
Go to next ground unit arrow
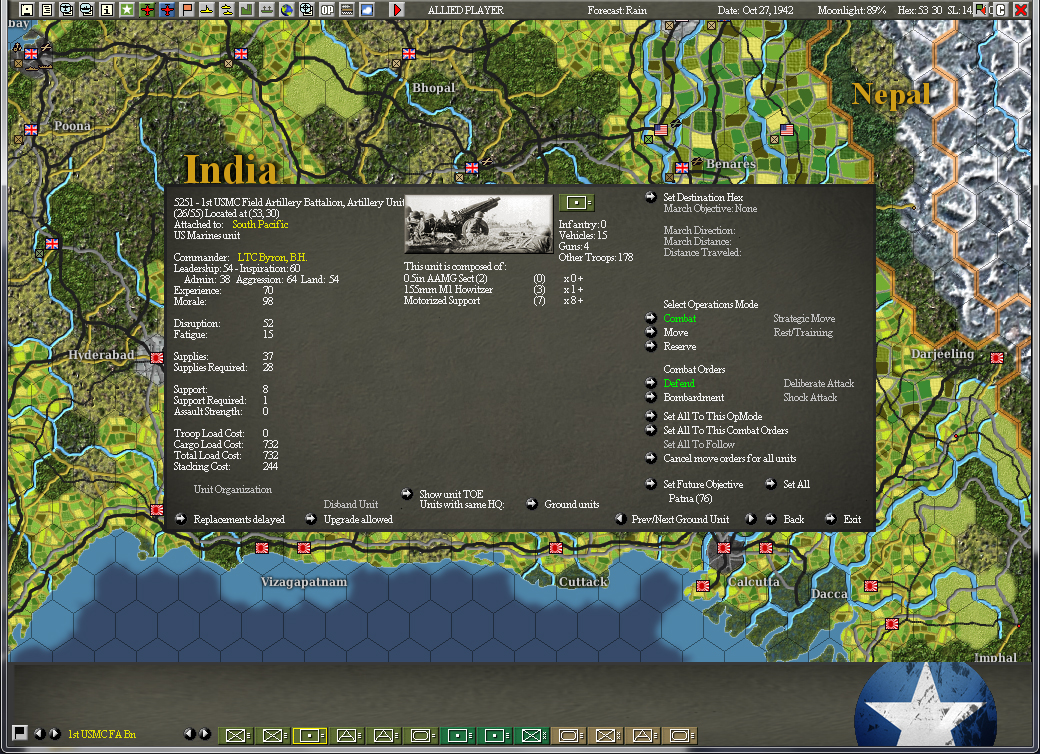[750, 519]
